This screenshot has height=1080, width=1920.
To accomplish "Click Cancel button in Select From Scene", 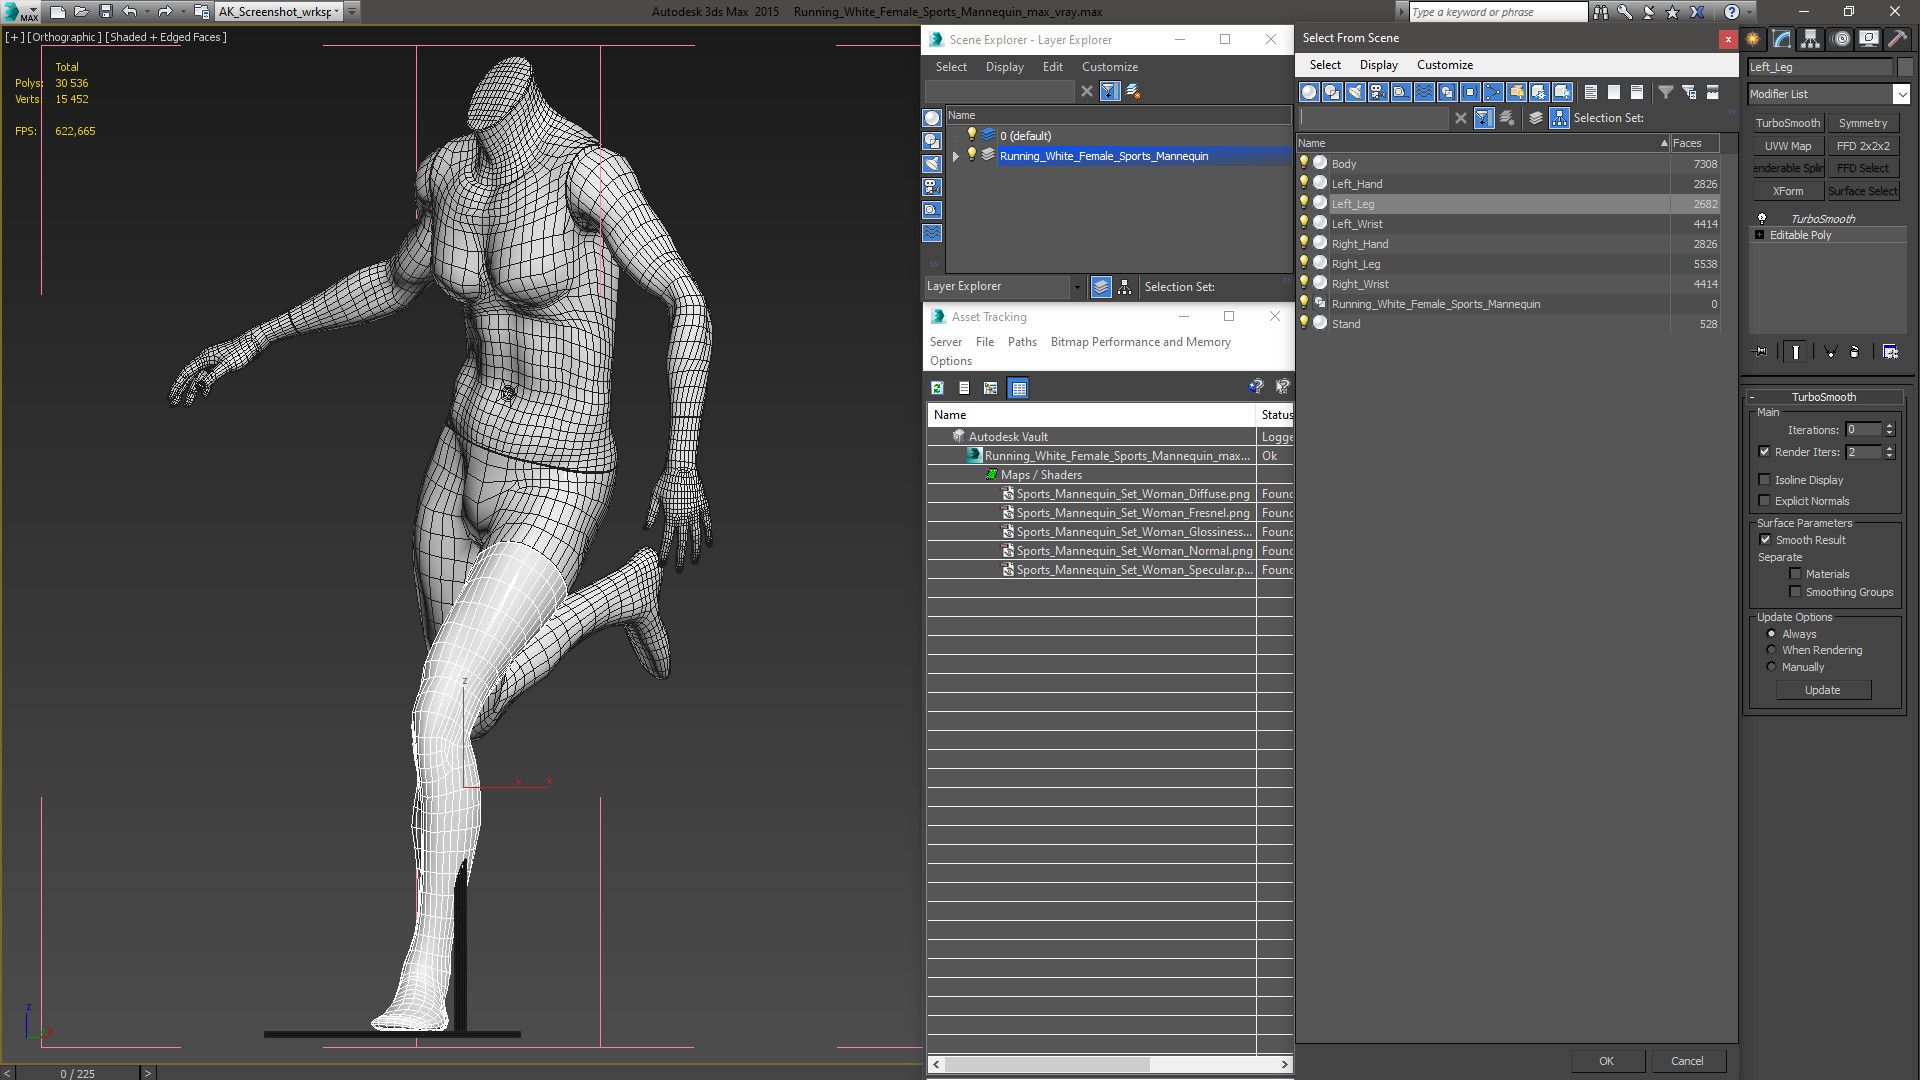I will coord(1687,1061).
